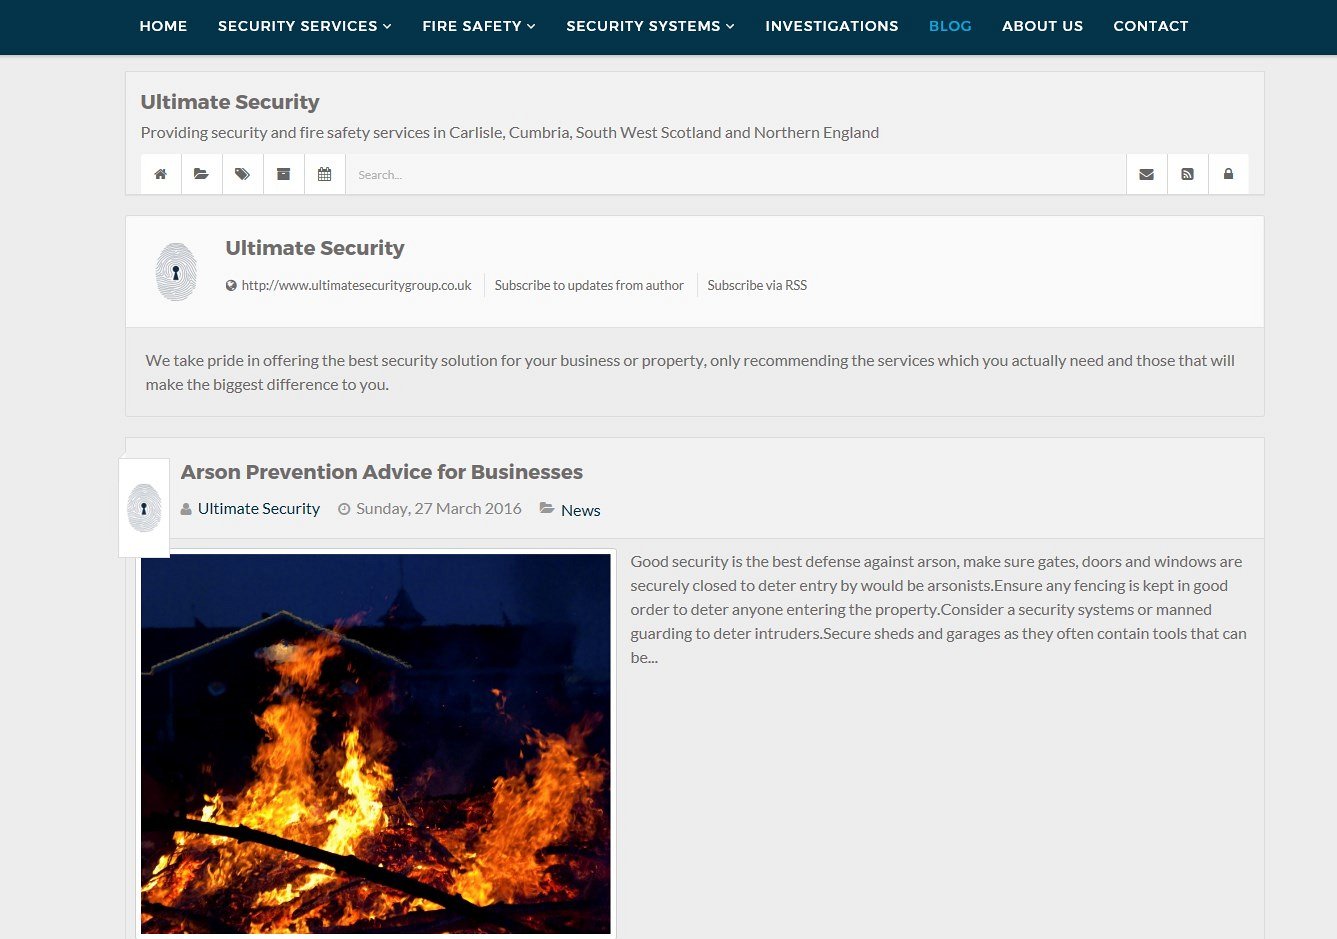Click the padlock login icon
Screen dimensions: 1337x939
[x=1228, y=174]
